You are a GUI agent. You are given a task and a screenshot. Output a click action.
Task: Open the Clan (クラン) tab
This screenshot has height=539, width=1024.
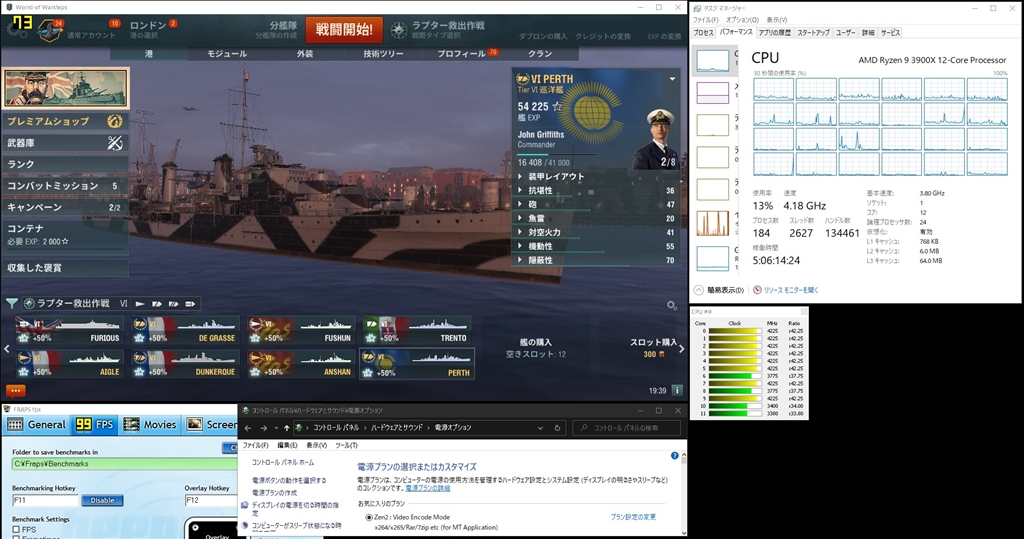540,54
